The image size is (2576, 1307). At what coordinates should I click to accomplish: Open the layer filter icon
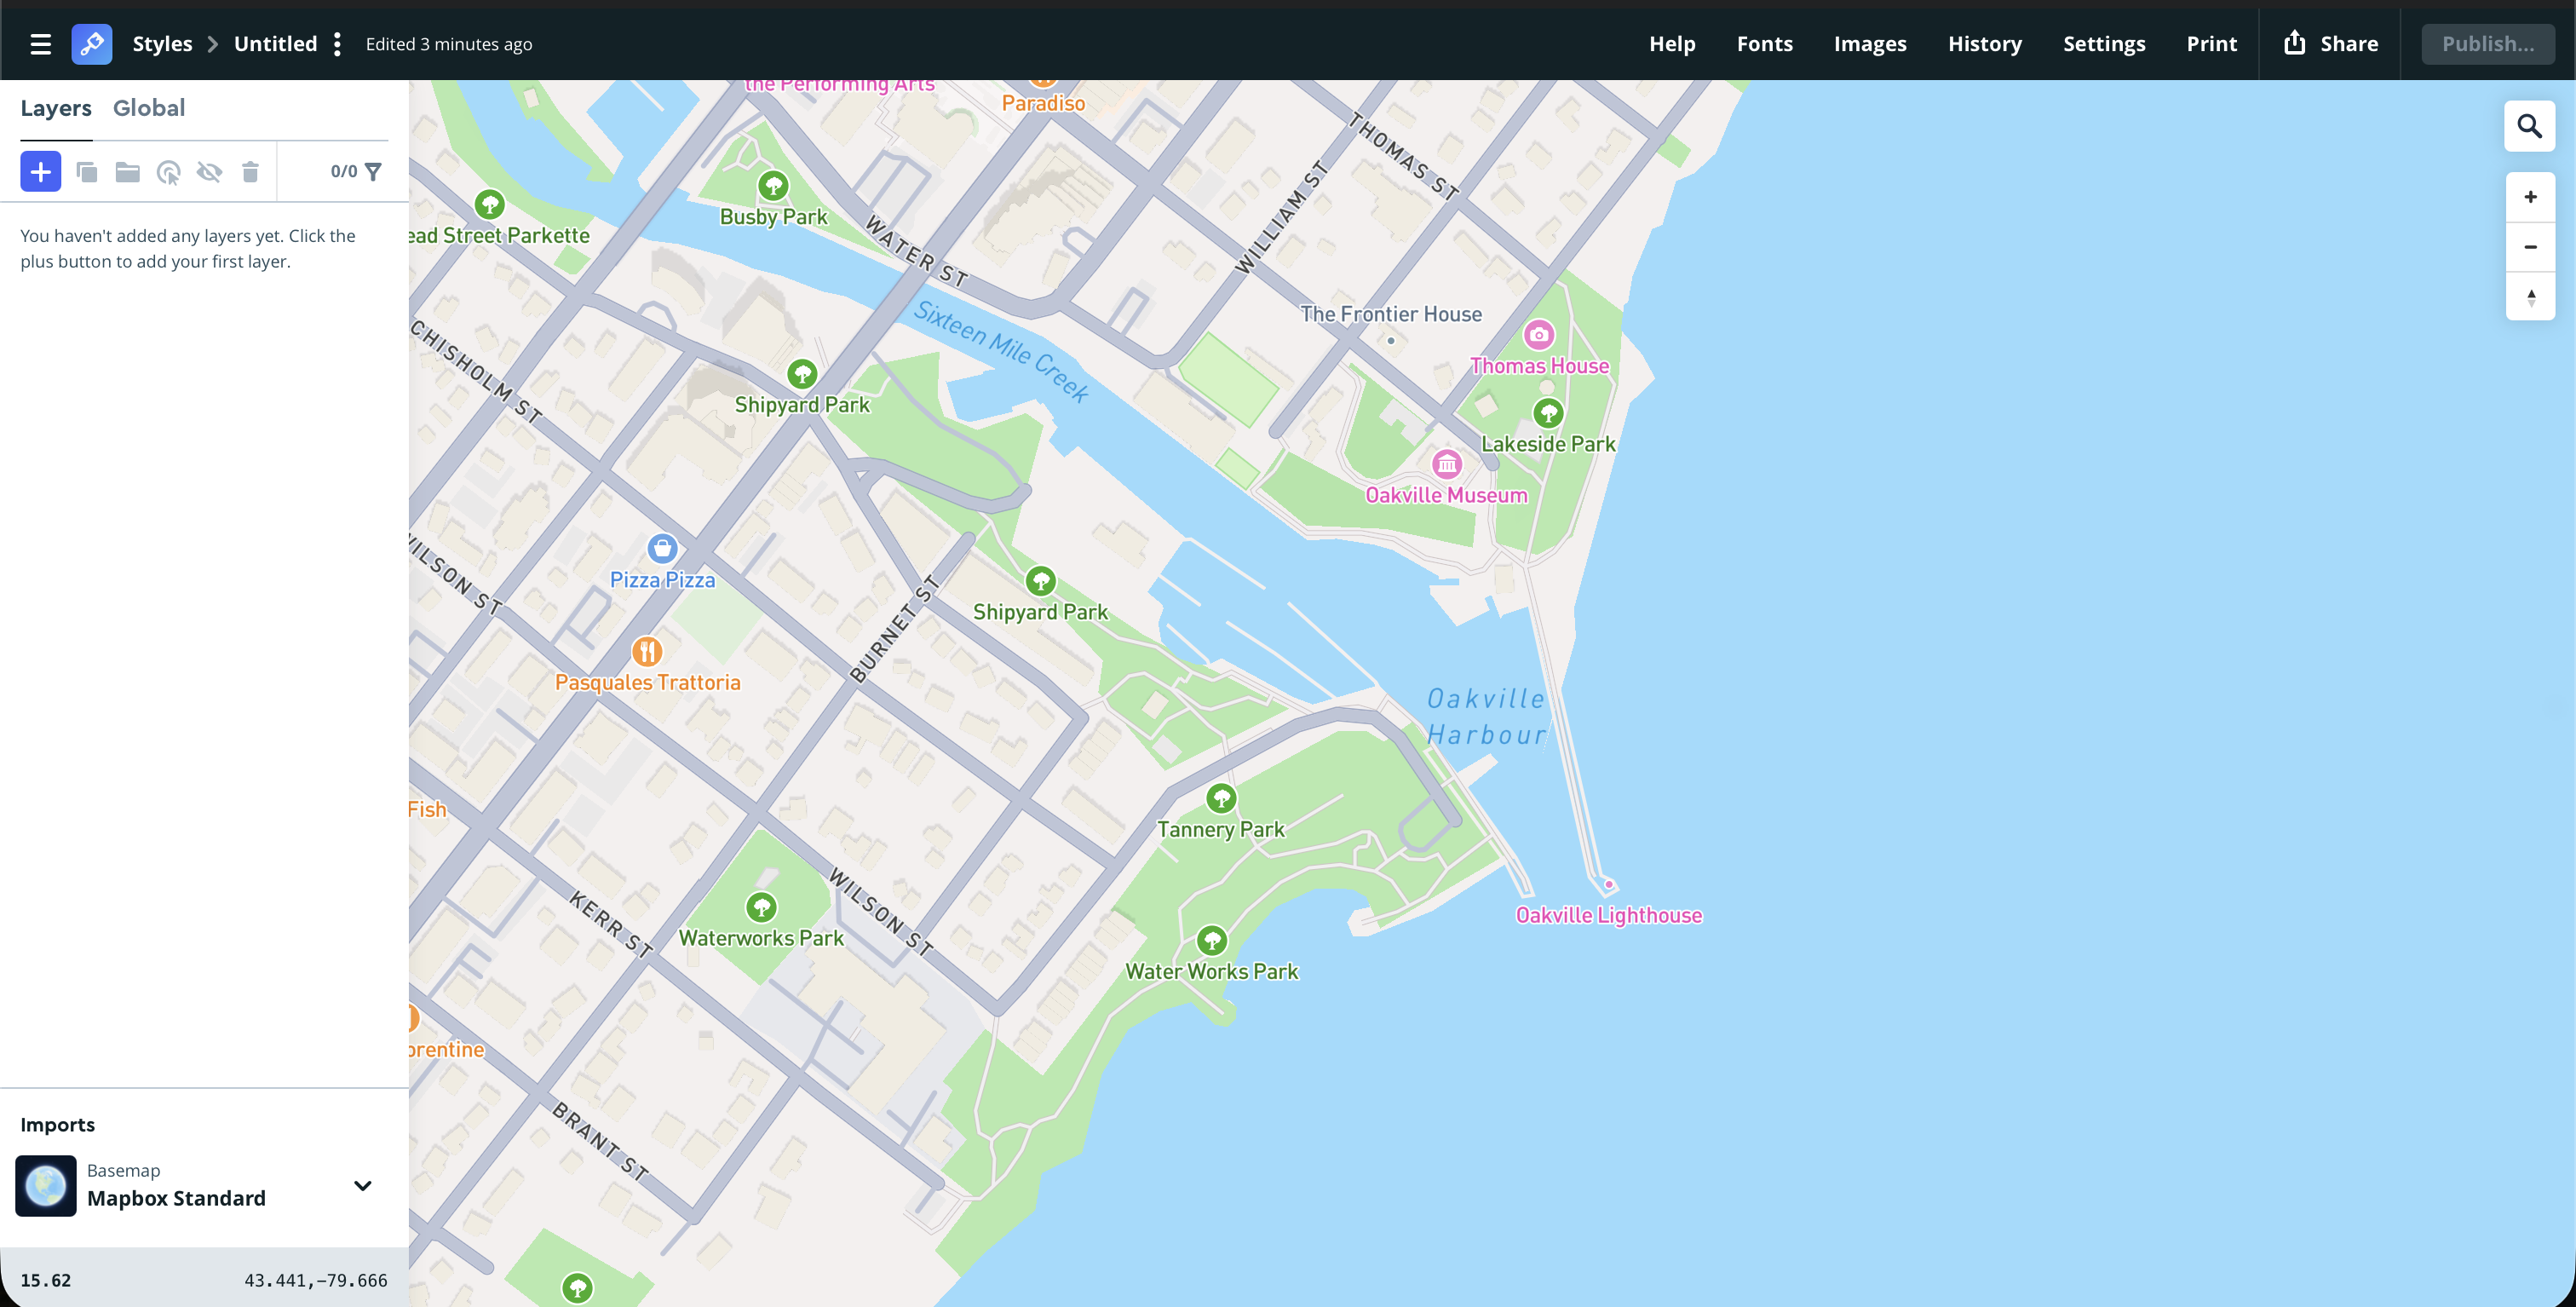[x=372, y=171]
